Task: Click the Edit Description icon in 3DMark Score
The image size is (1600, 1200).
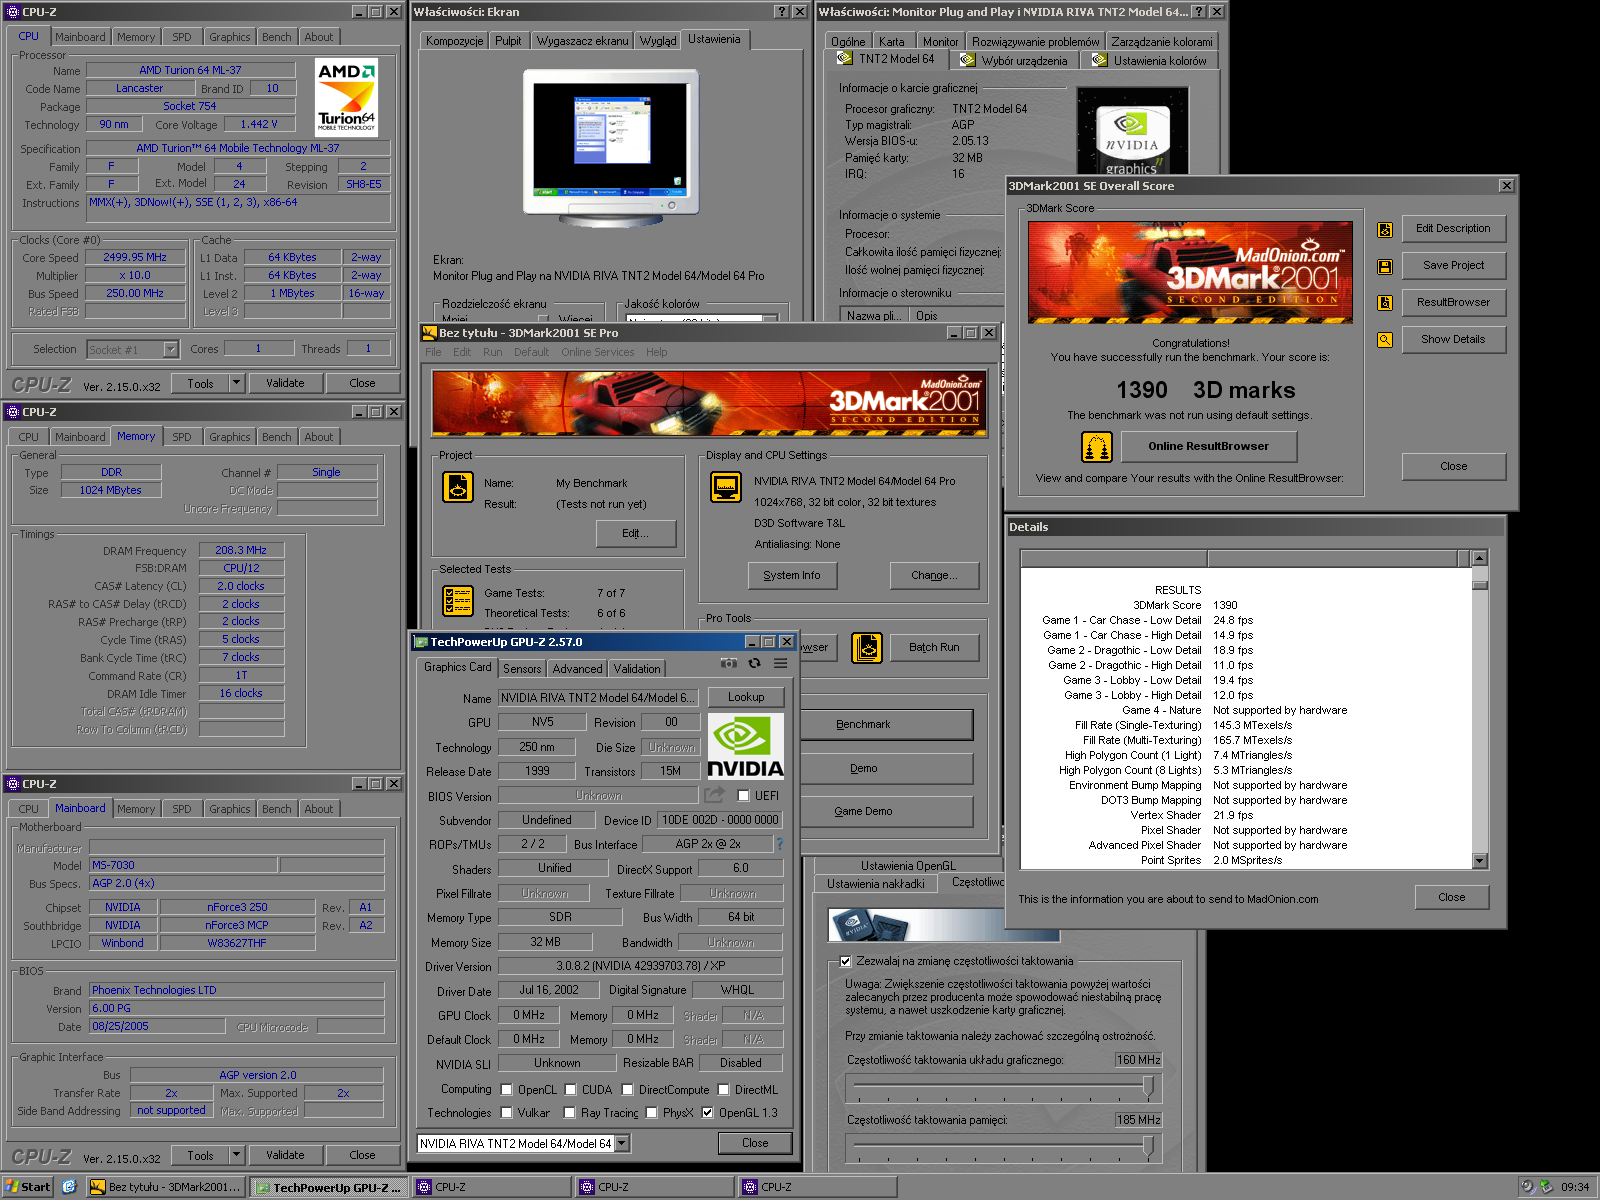Action: tap(1385, 230)
